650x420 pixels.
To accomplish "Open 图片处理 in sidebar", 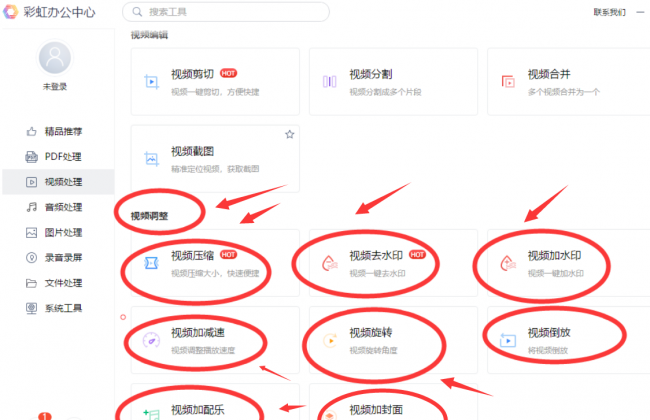I will click(58, 233).
